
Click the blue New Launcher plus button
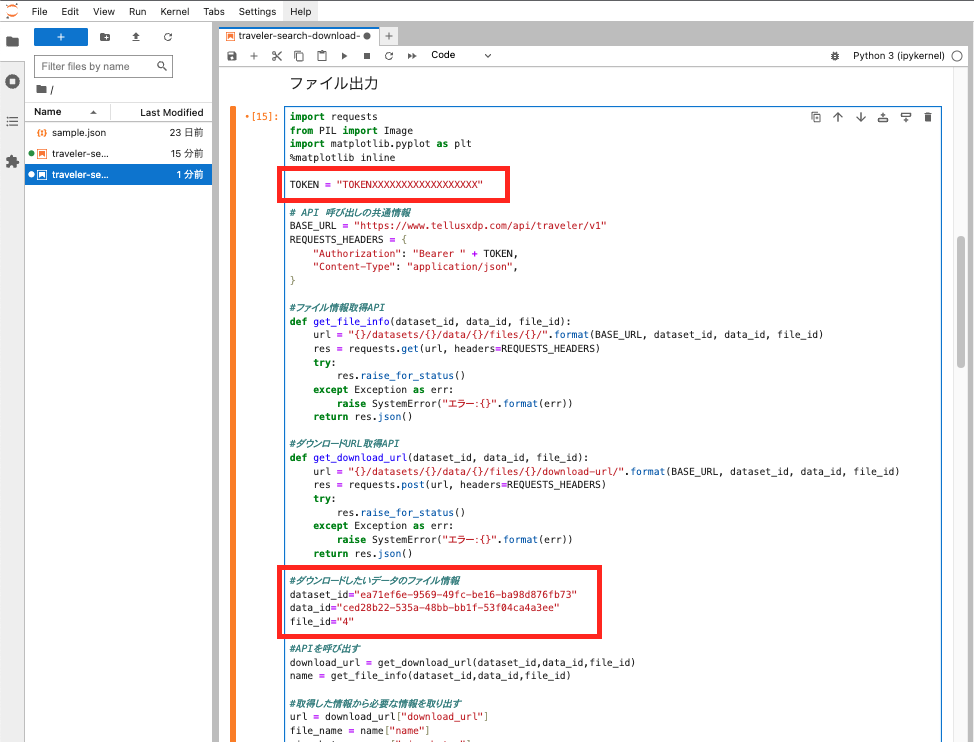(x=61, y=37)
